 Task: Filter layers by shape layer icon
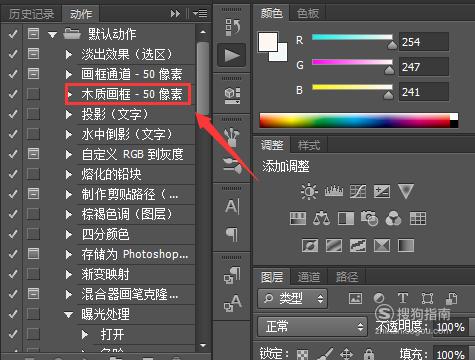427,298
